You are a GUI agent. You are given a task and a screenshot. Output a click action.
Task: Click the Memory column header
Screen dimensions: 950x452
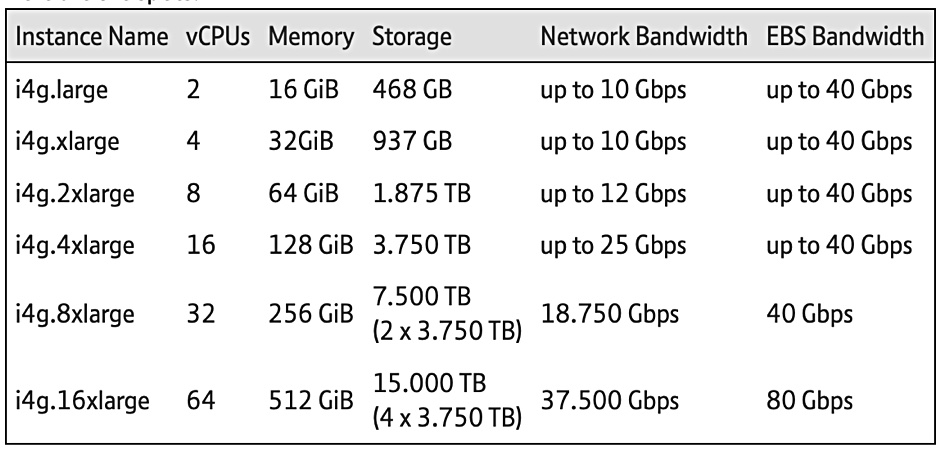[311, 38]
